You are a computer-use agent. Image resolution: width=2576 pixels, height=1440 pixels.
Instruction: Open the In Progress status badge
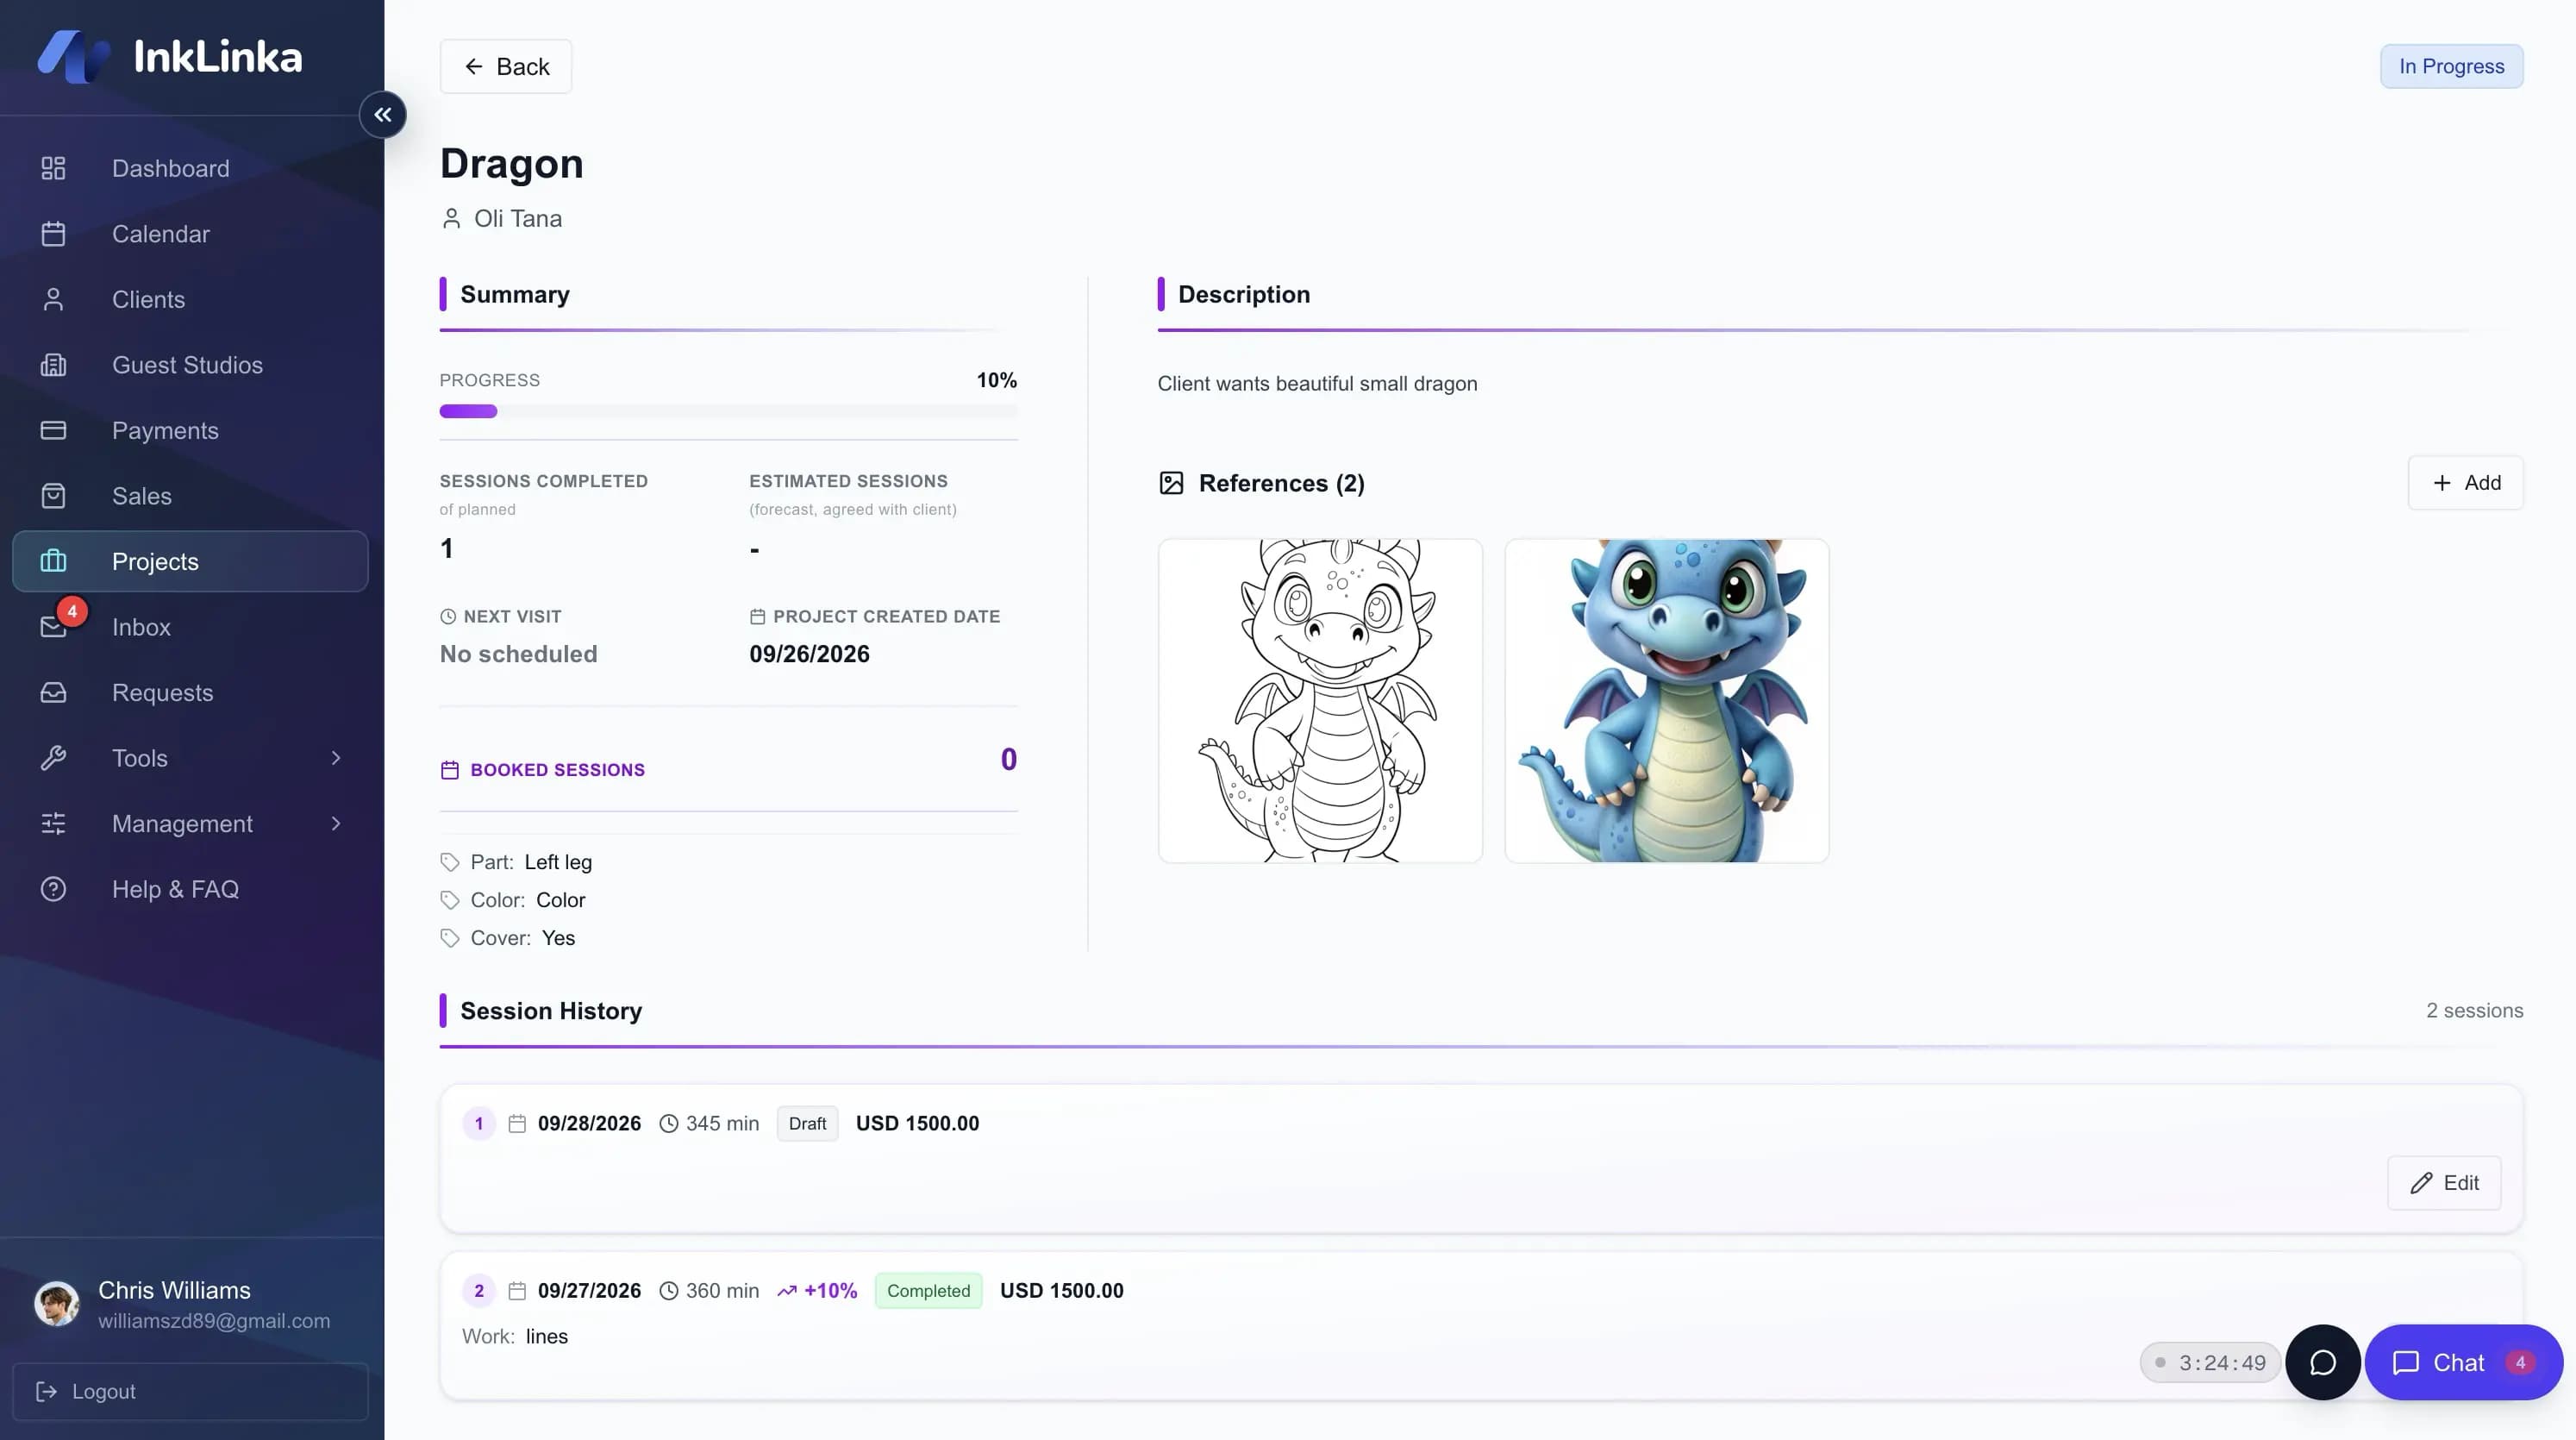click(2451, 66)
